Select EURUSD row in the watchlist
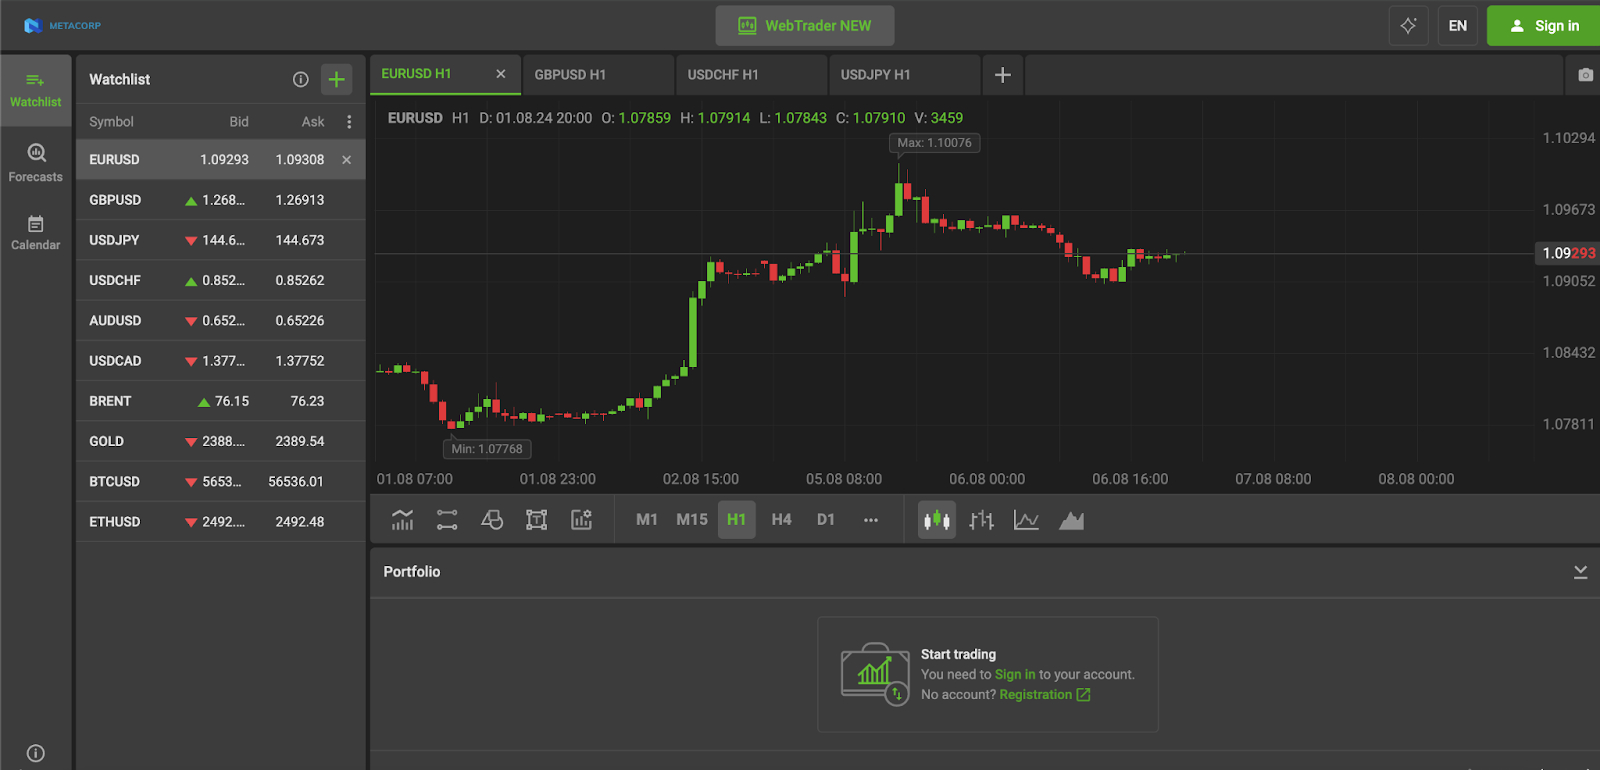Image resolution: width=1600 pixels, height=770 pixels. [x=221, y=160]
